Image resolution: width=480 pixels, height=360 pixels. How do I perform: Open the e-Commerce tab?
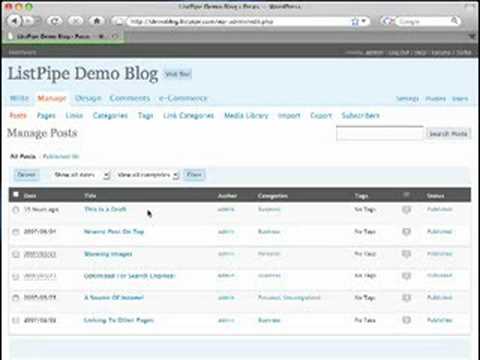(183, 98)
